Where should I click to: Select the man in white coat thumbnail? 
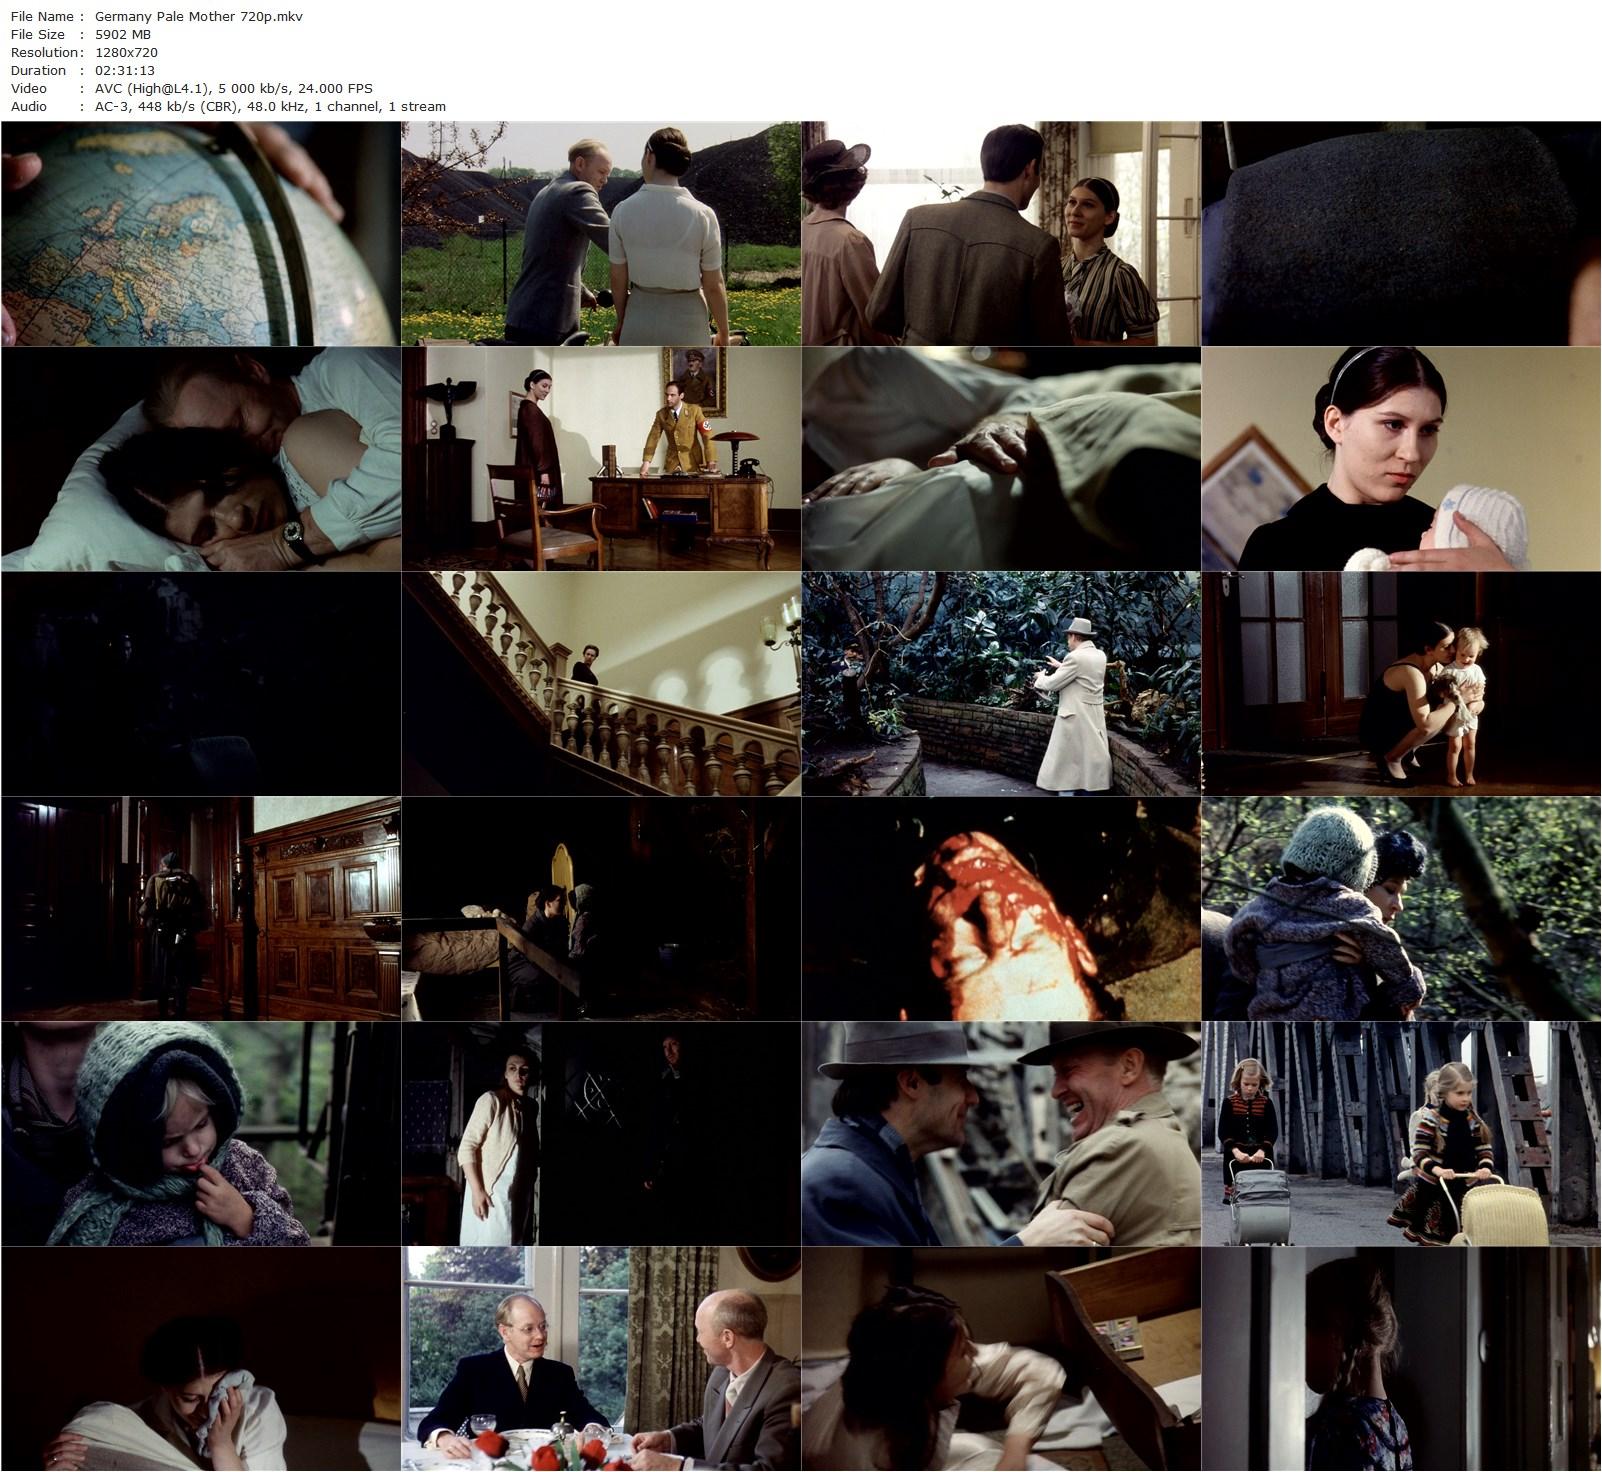click(1000, 684)
